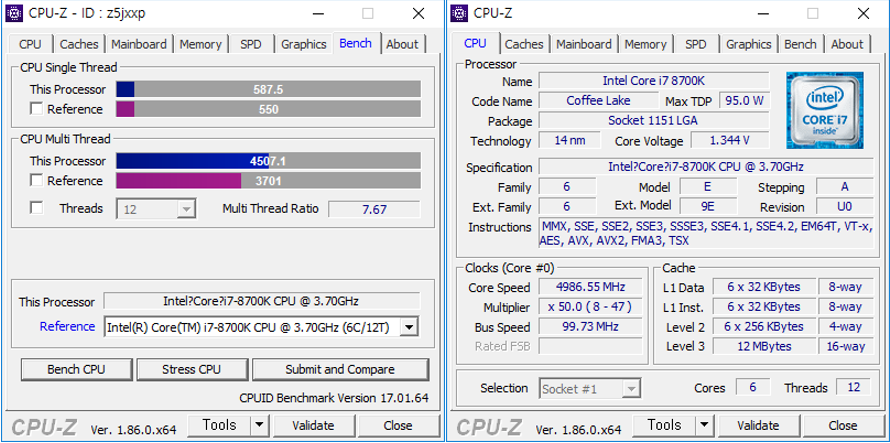This screenshot has width=890, height=443.
Task: Open Graphics tab in the Bench window
Action: coord(304,44)
